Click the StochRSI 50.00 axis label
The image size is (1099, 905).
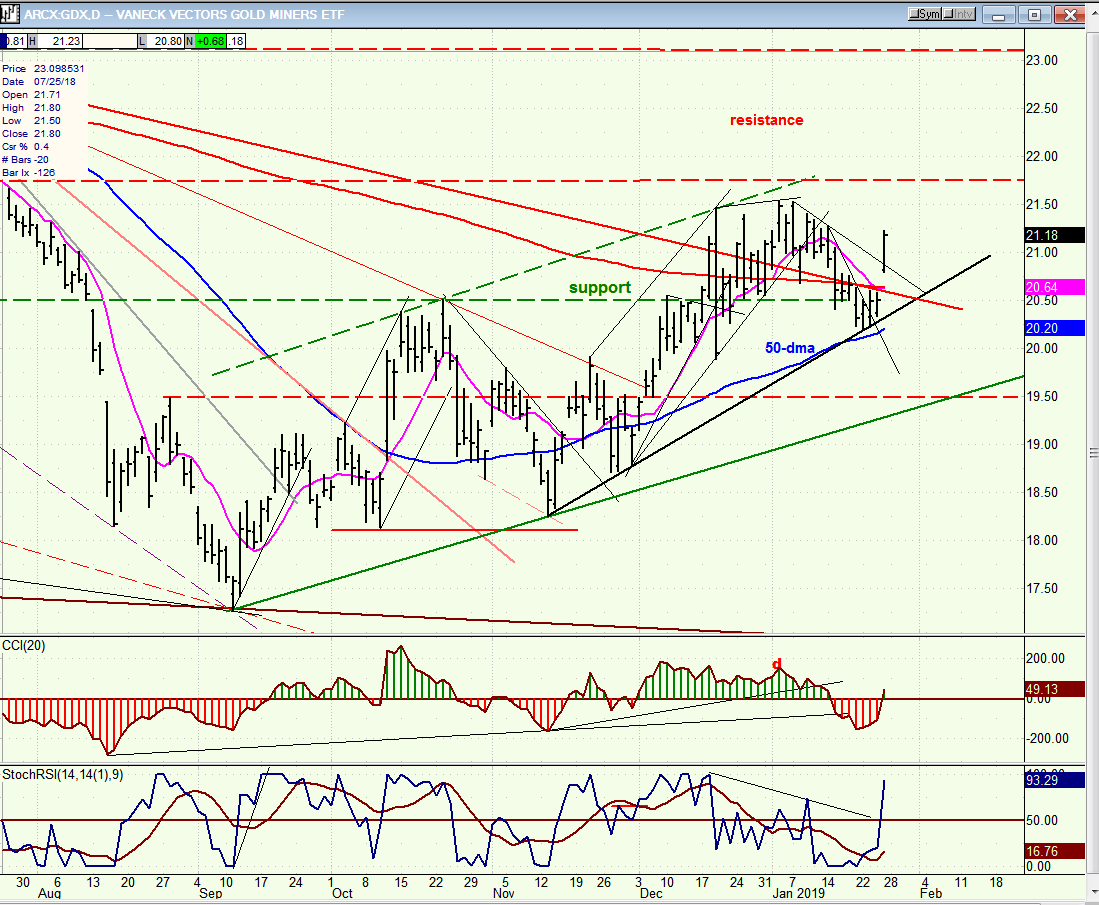click(x=1043, y=820)
